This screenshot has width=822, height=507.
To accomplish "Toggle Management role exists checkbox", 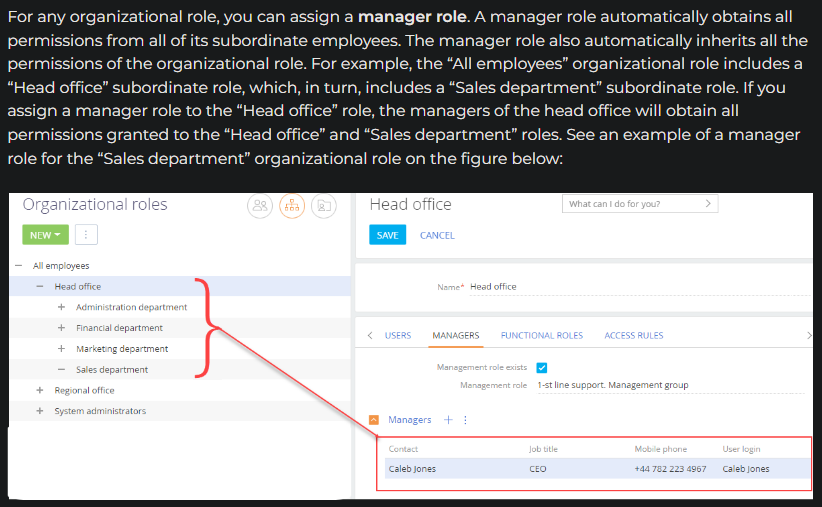I will (542, 368).
